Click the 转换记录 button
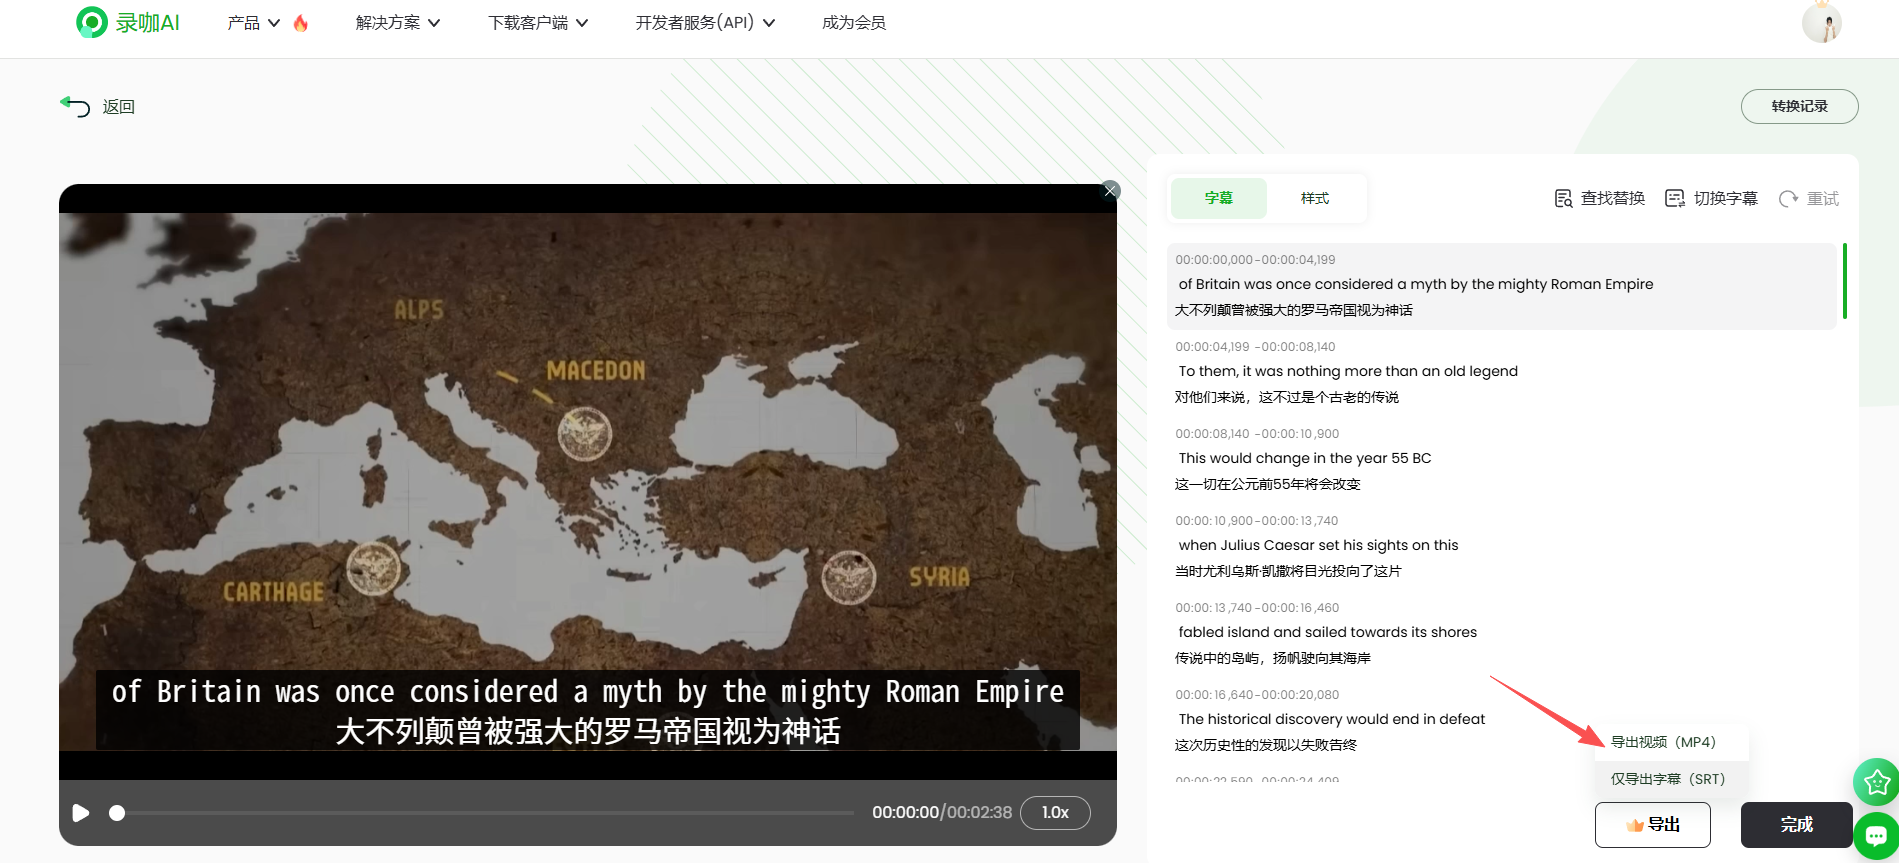The width and height of the screenshot is (1899, 863). [1799, 106]
